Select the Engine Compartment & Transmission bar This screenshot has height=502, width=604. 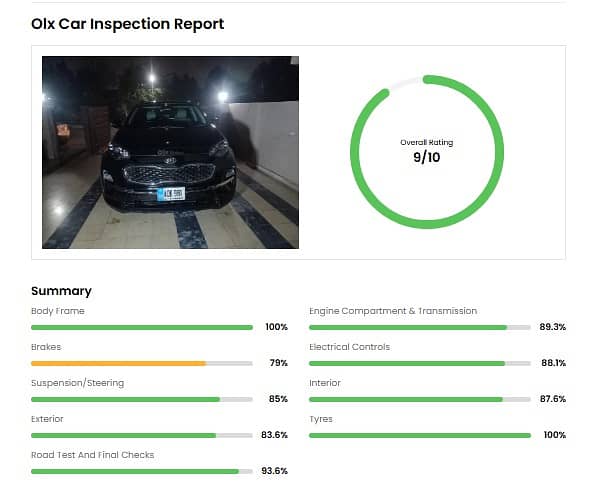pyautogui.click(x=419, y=327)
